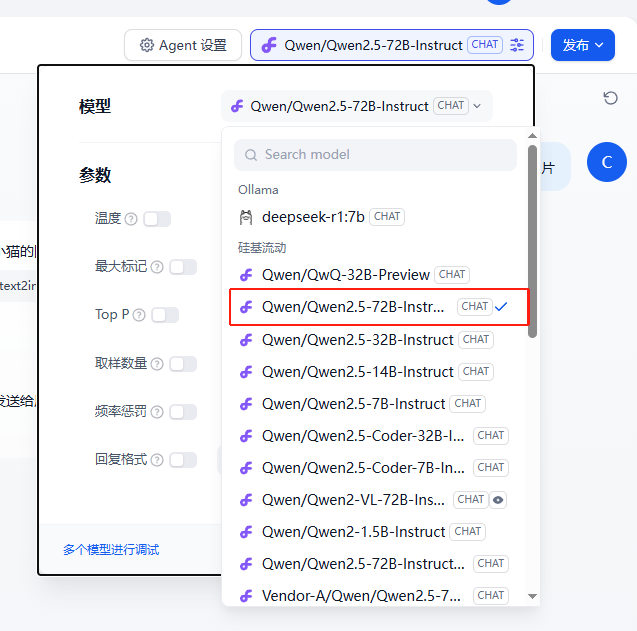Turn on the 最大标记 toggle
This screenshot has height=631, width=637.
pyautogui.click(x=183, y=267)
